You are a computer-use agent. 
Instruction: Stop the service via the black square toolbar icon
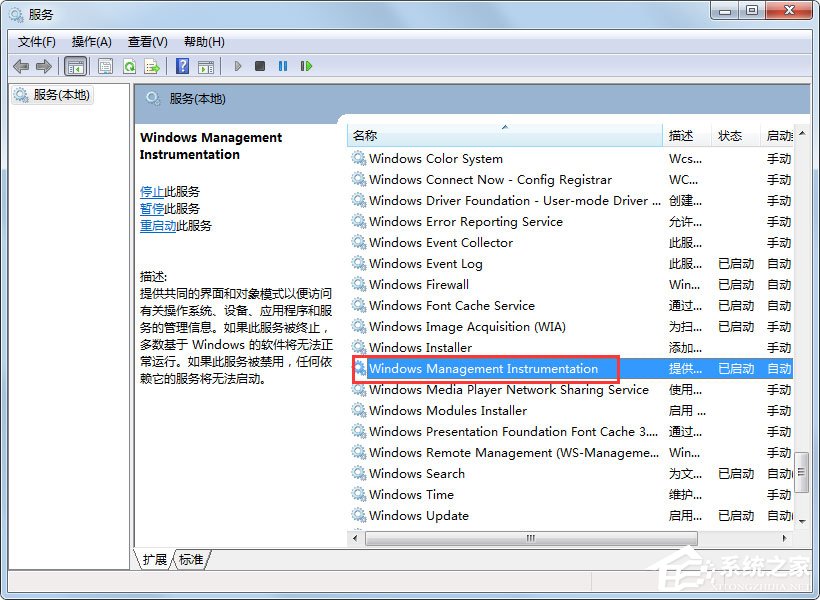pyautogui.click(x=260, y=65)
